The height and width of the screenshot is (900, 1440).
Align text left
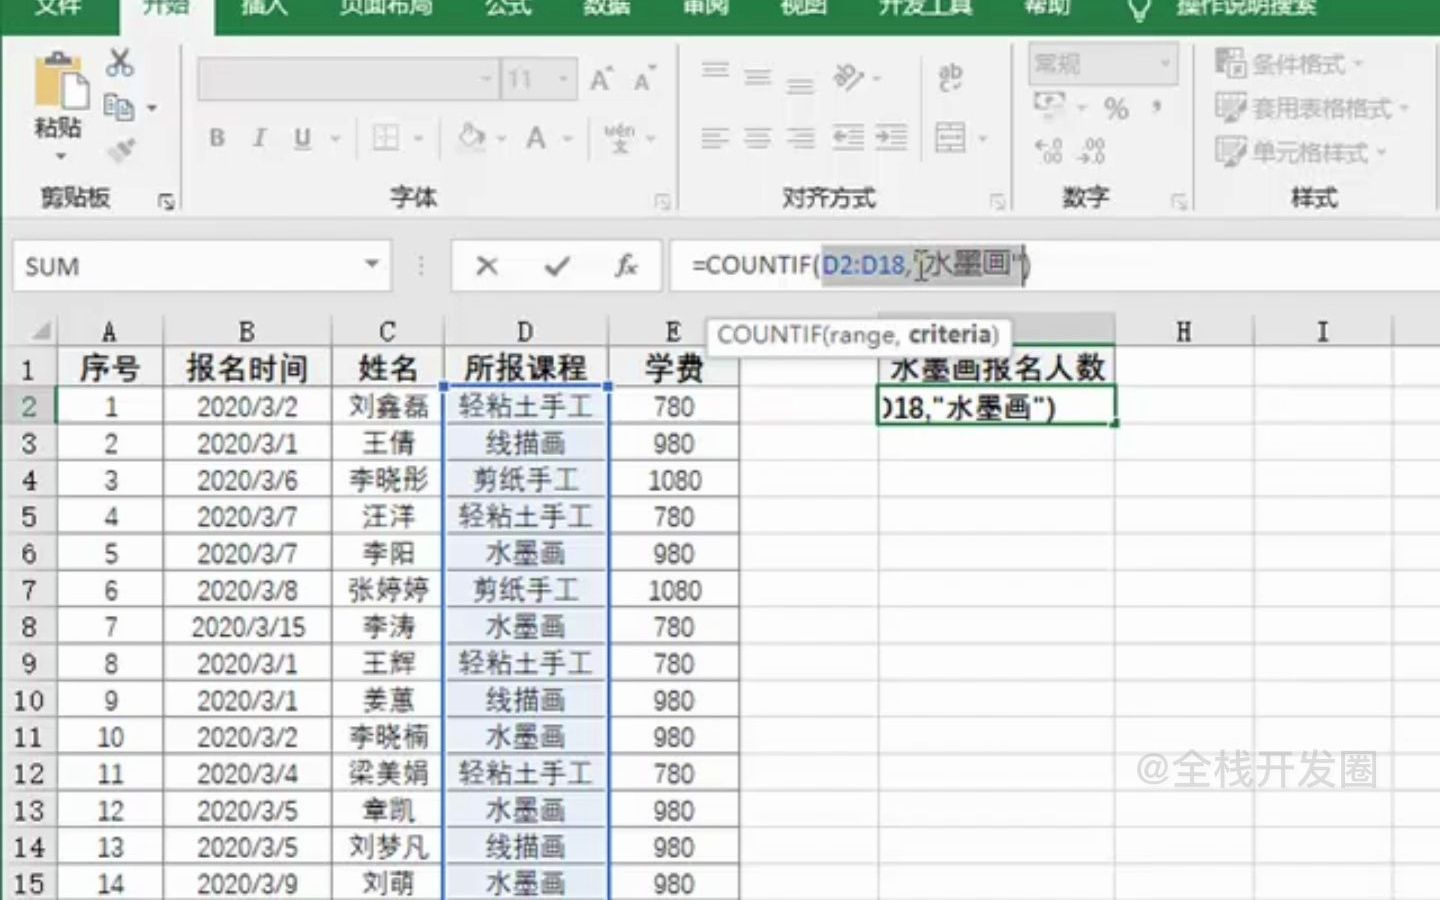pos(715,138)
